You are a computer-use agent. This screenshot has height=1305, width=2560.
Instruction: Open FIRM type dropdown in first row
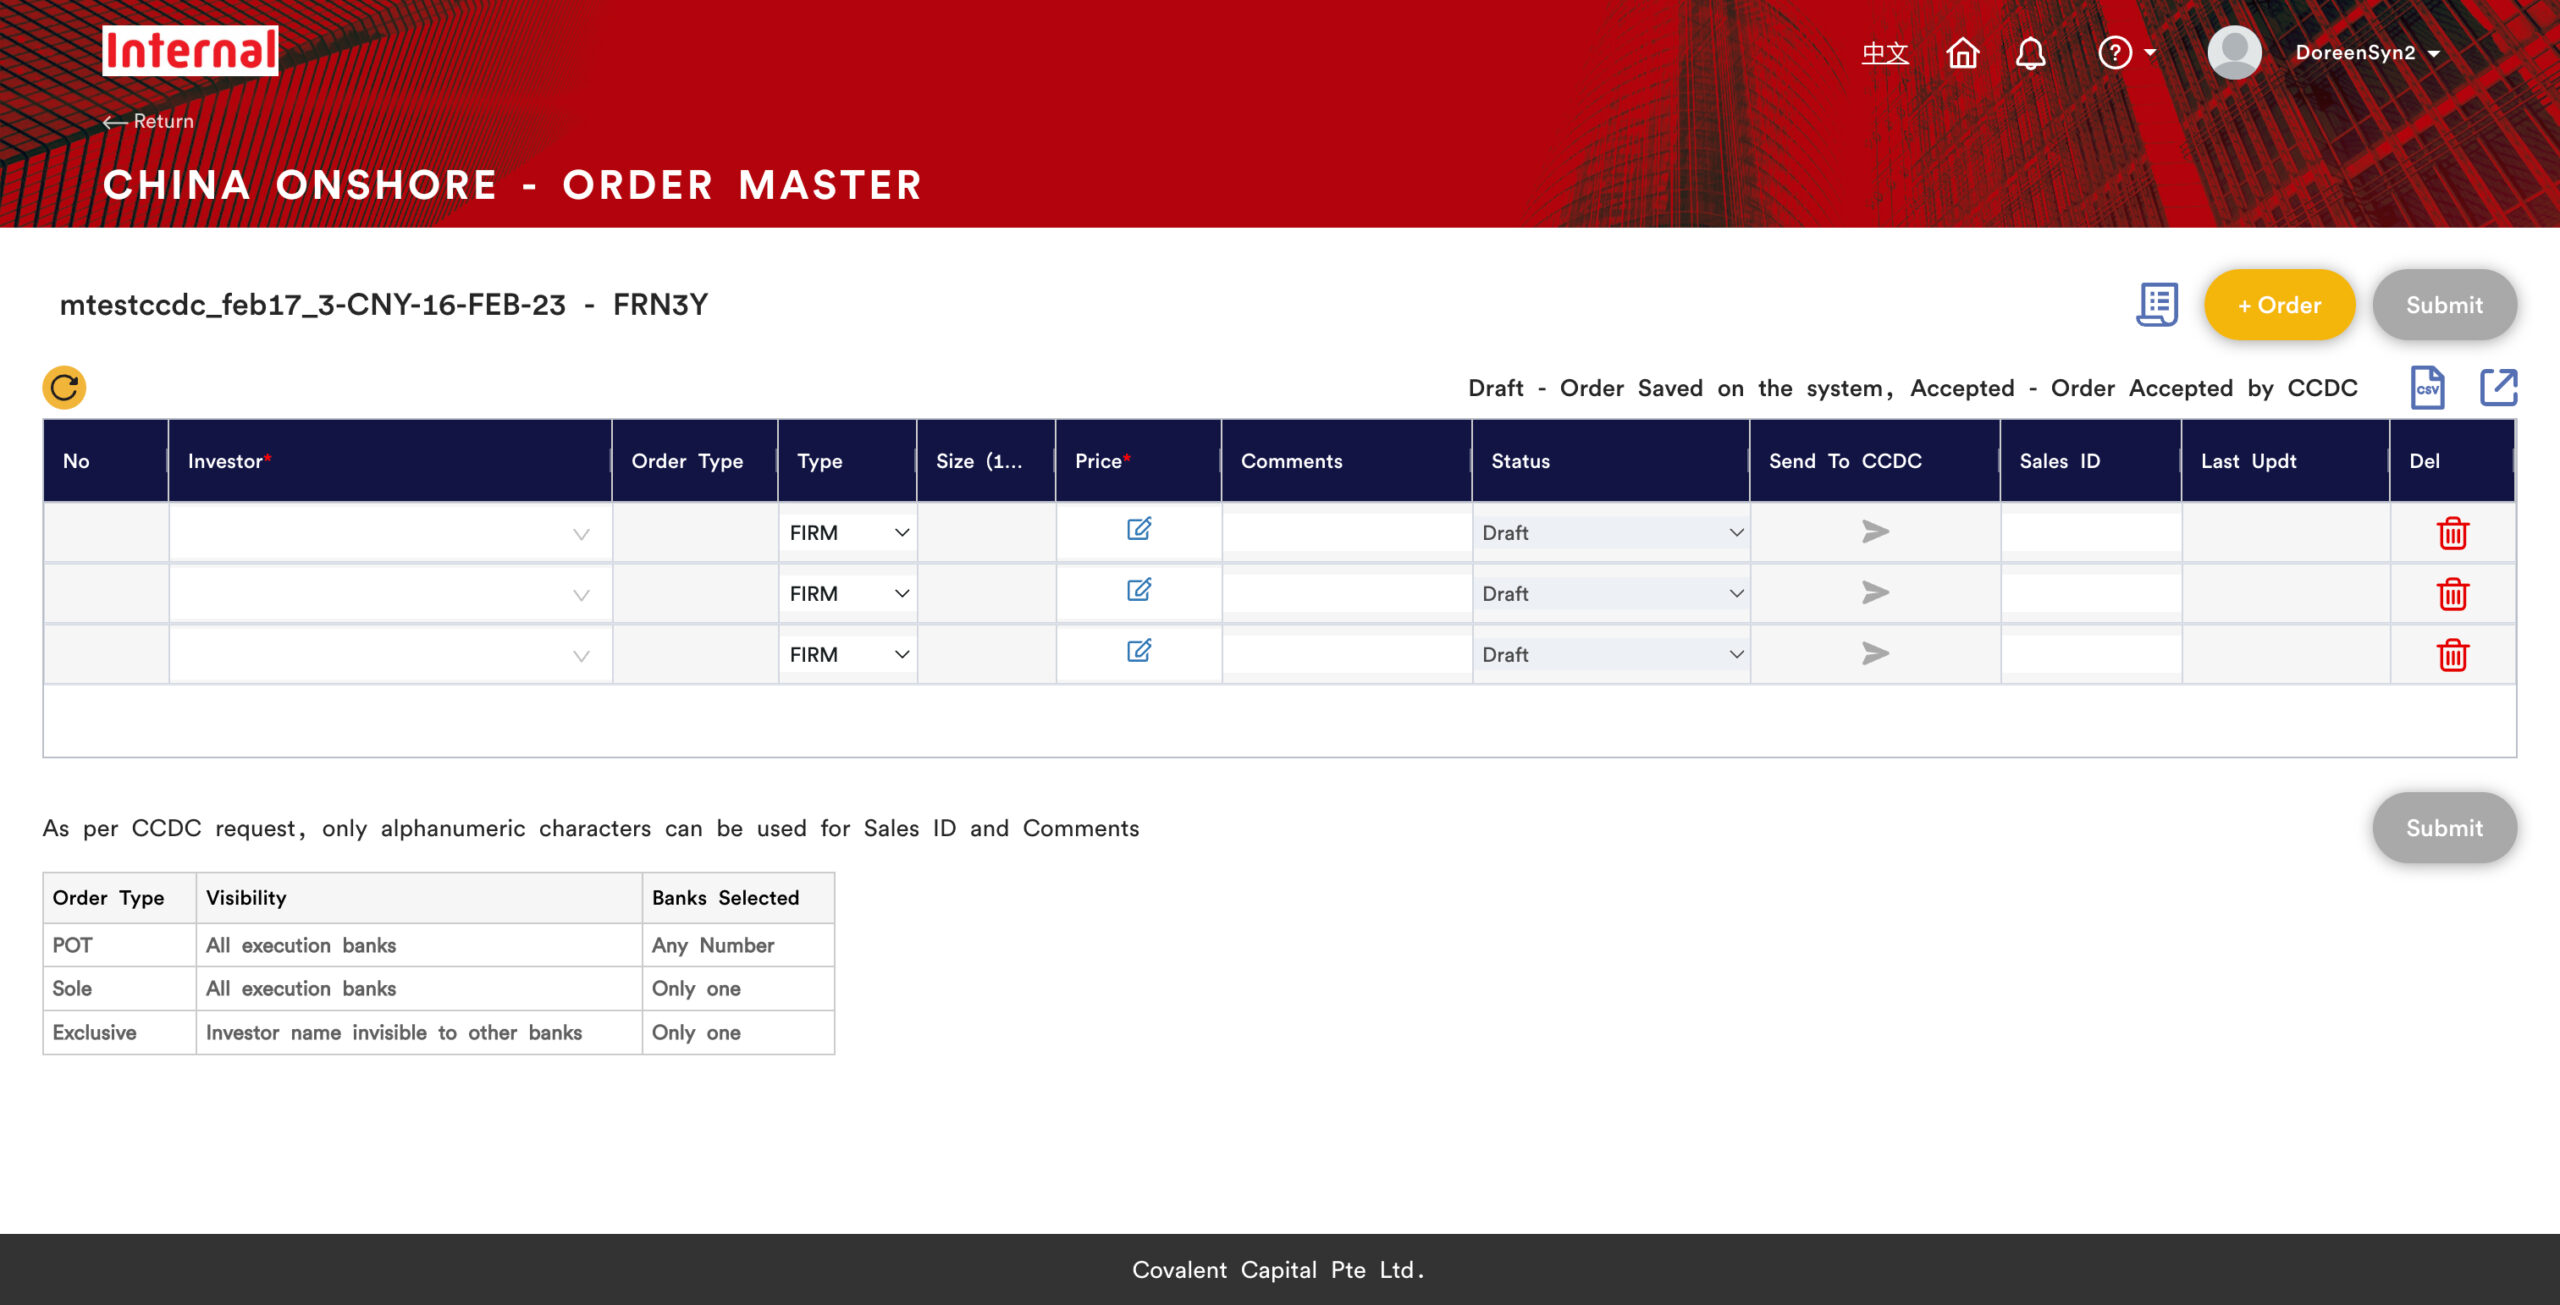(x=848, y=533)
